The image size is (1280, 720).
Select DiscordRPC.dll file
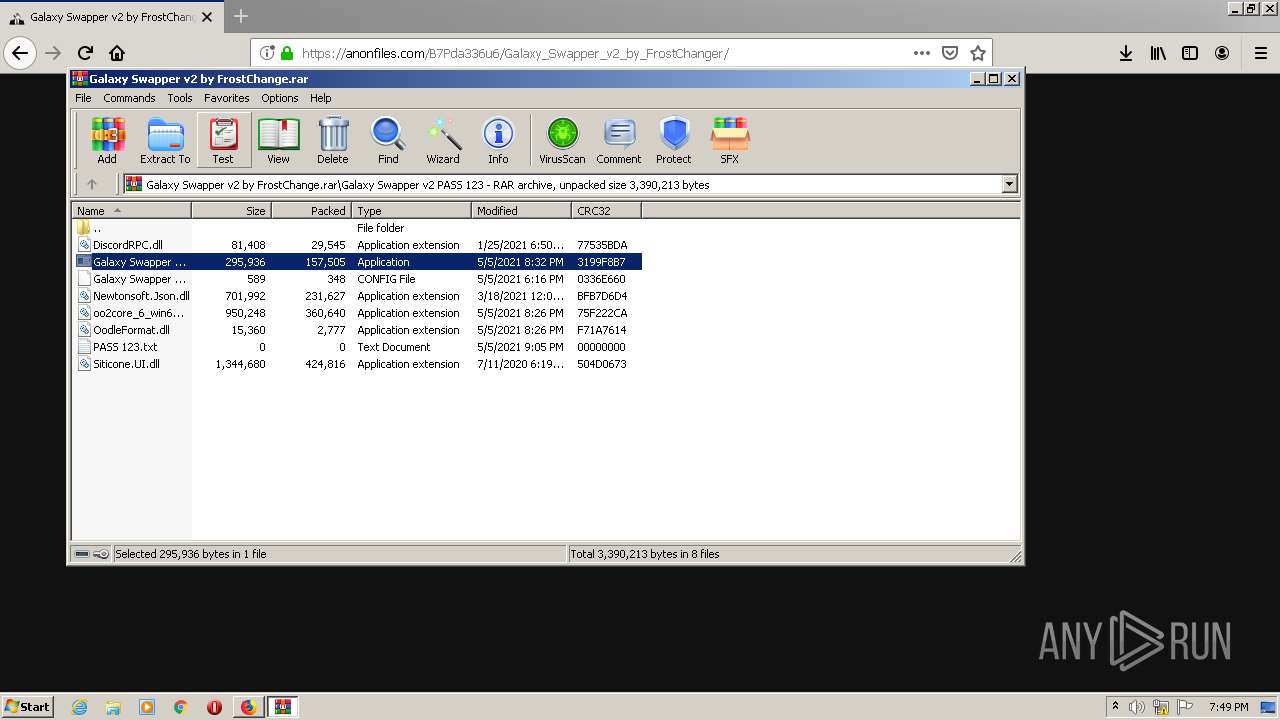(x=357, y=245)
